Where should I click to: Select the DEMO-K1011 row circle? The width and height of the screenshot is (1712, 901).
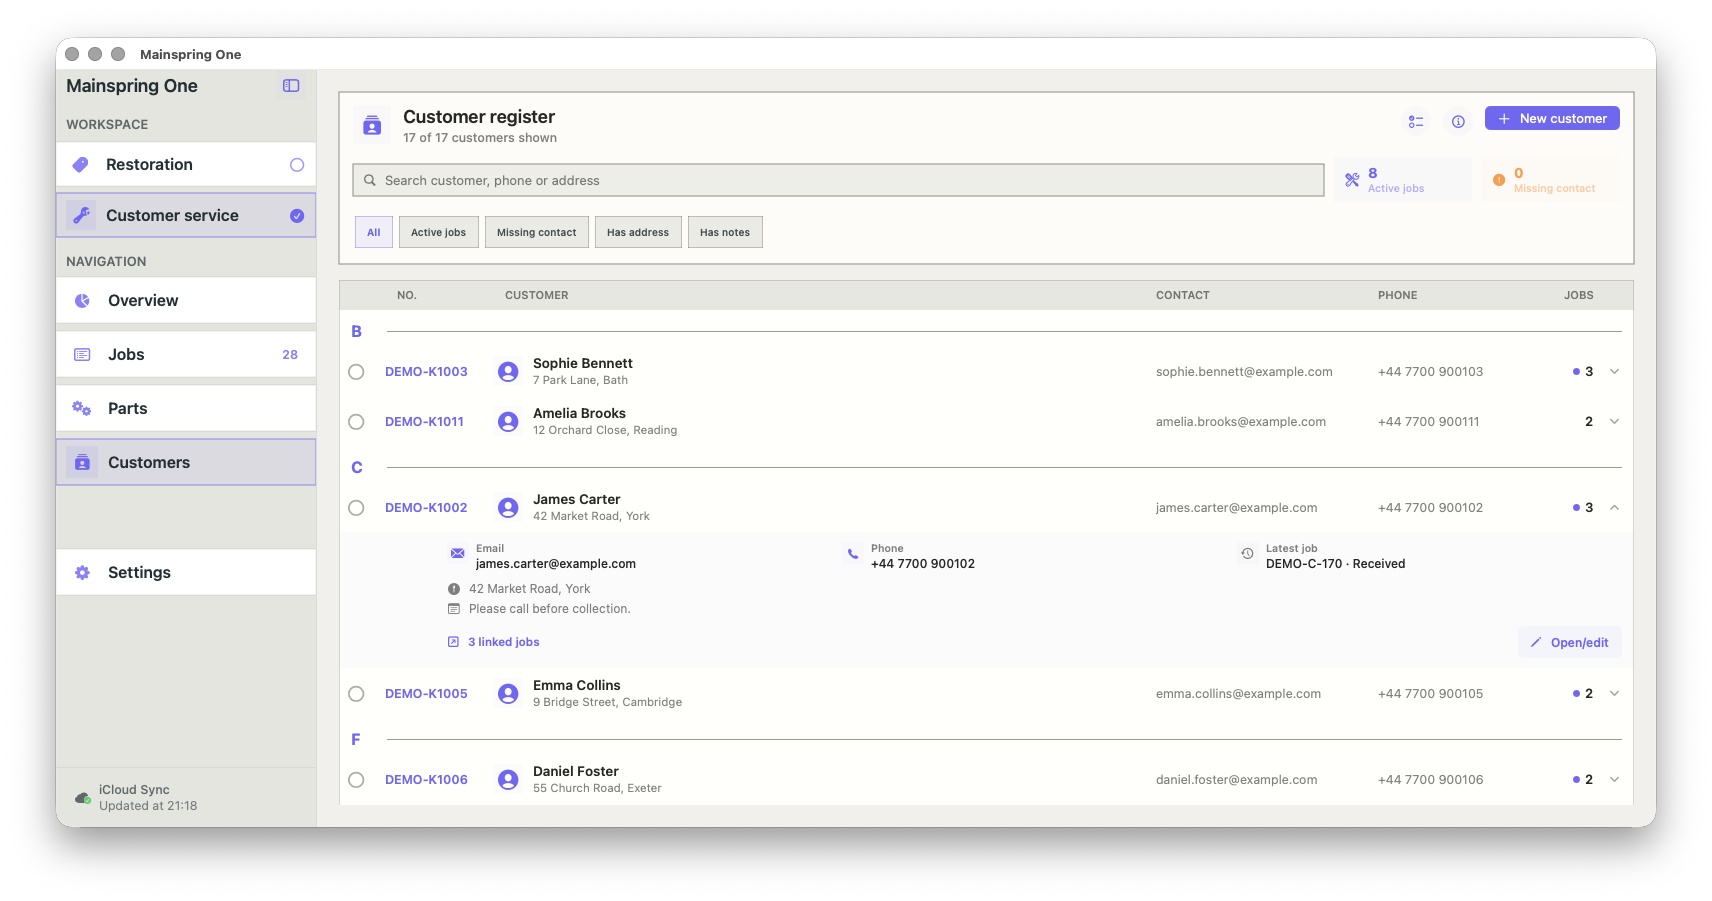[356, 422]
